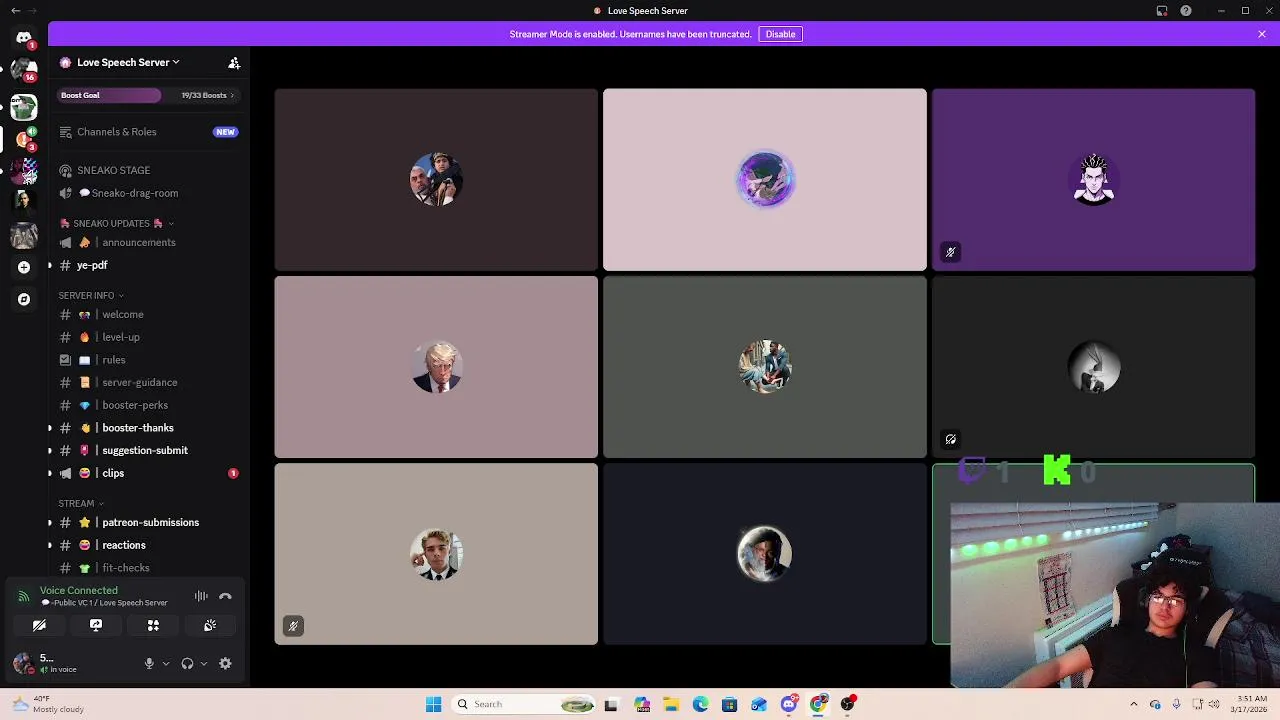Open the weather widget showing Mostly cloudy
This screenshot has height=720, width=1280.
coord(50,704)
